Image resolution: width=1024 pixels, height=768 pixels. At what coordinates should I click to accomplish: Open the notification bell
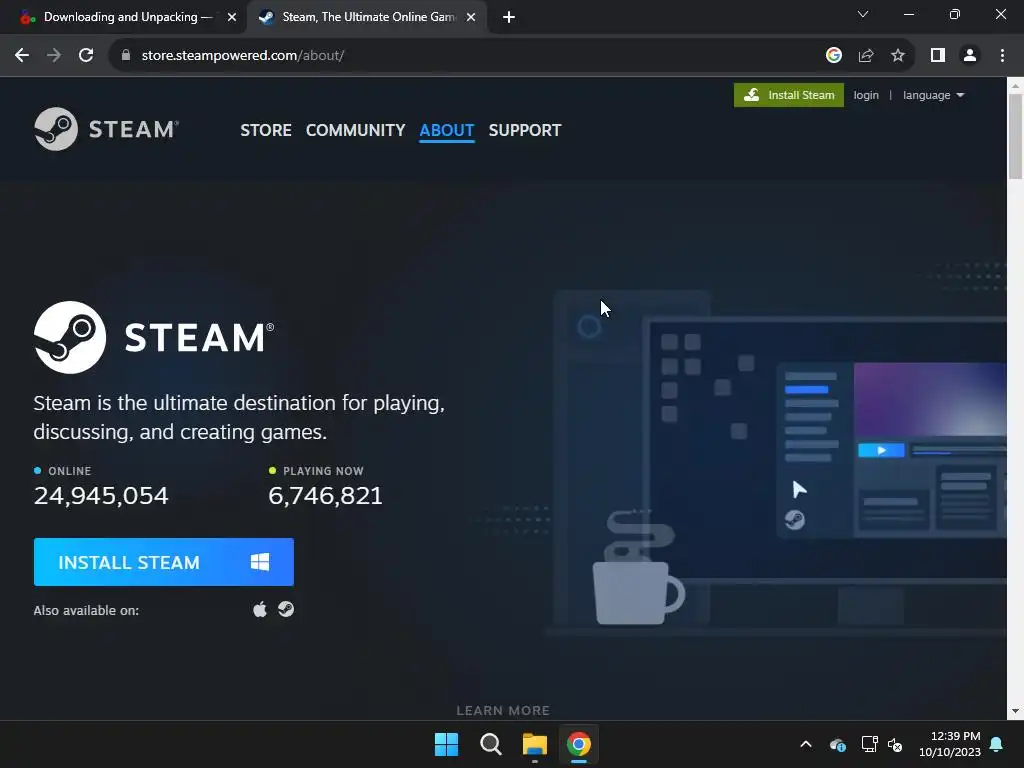997,744
